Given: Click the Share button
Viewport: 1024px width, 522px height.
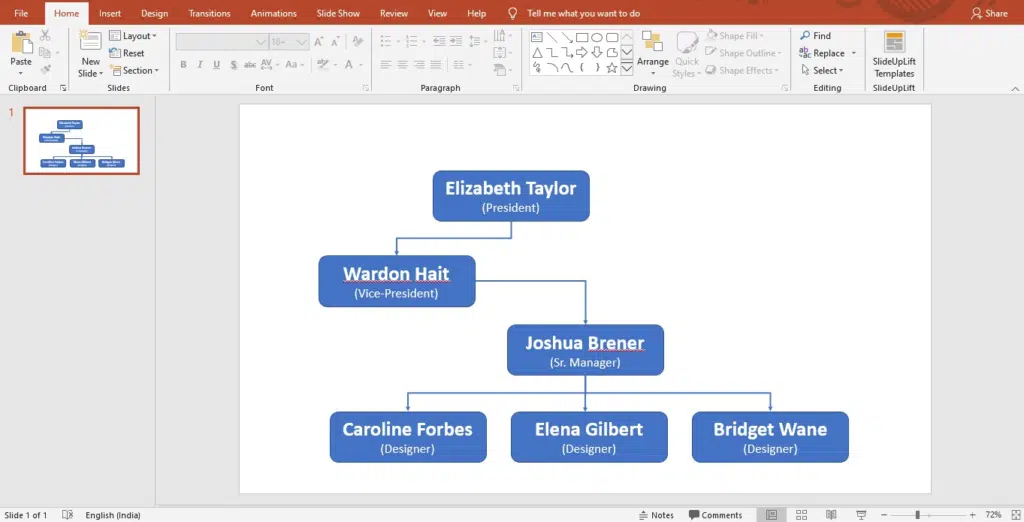Looking at the screenshot, I should tap(989, 13).
